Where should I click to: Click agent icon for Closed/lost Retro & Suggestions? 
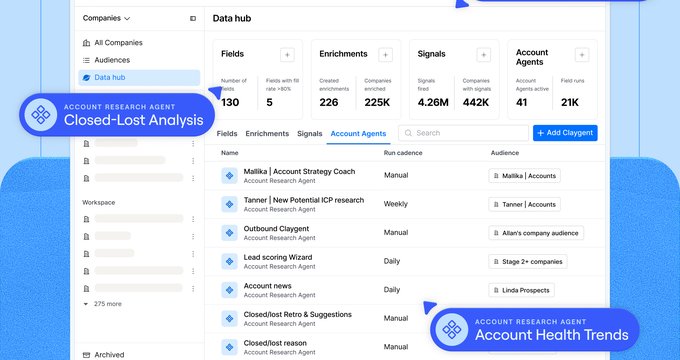point(229,319)
